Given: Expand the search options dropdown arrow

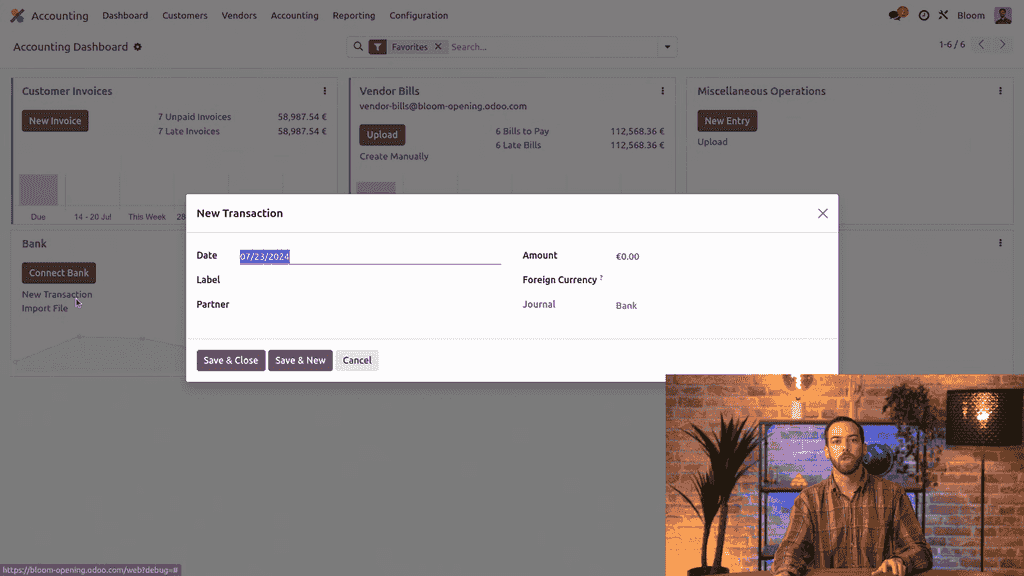Looking at the screenshot, I should (x=667, y=47).
